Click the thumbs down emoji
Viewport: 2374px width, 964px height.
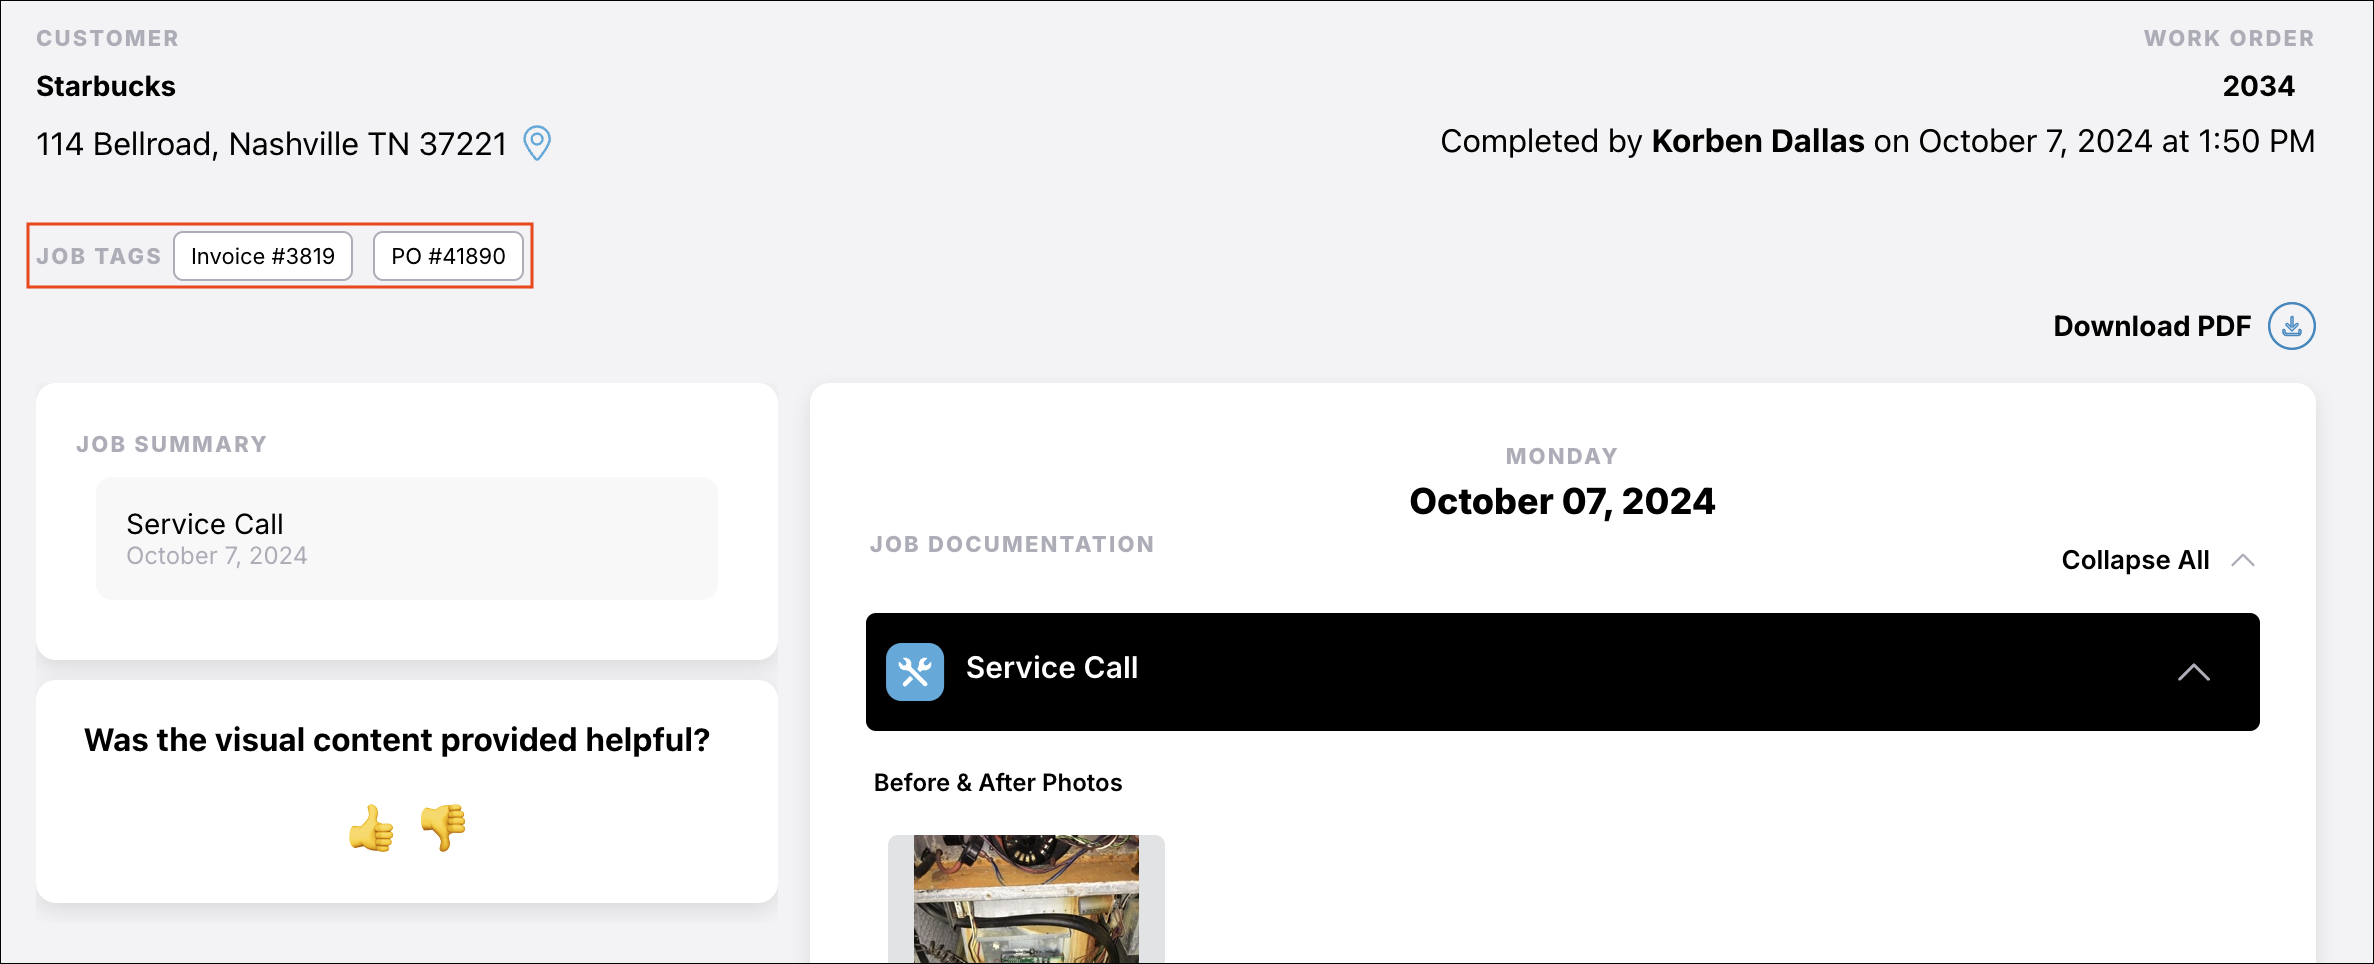coord(443,828)
